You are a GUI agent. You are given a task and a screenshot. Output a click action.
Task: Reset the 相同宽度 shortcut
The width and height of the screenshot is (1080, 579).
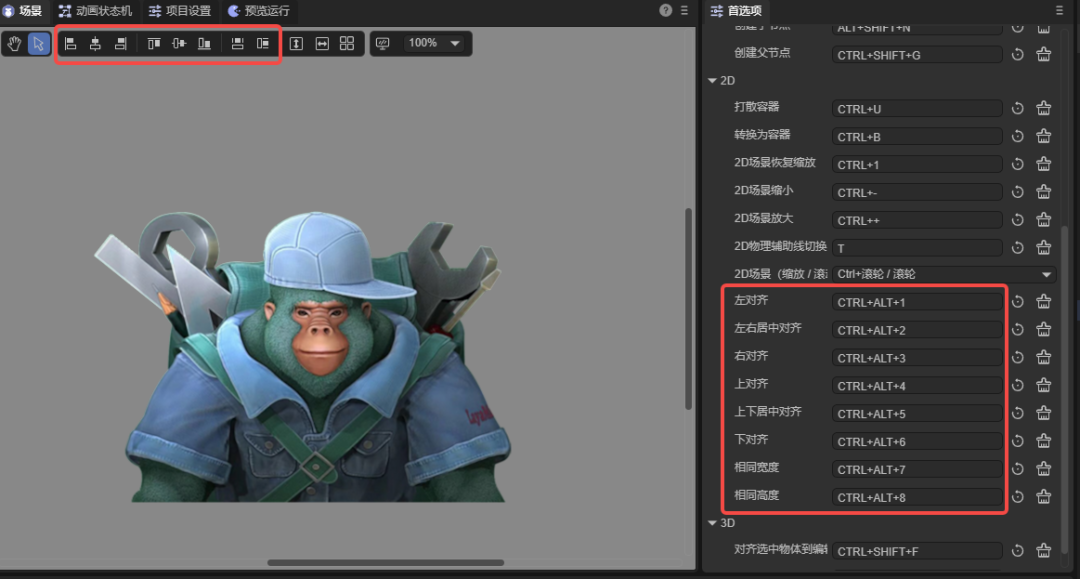coord(1017,469)
